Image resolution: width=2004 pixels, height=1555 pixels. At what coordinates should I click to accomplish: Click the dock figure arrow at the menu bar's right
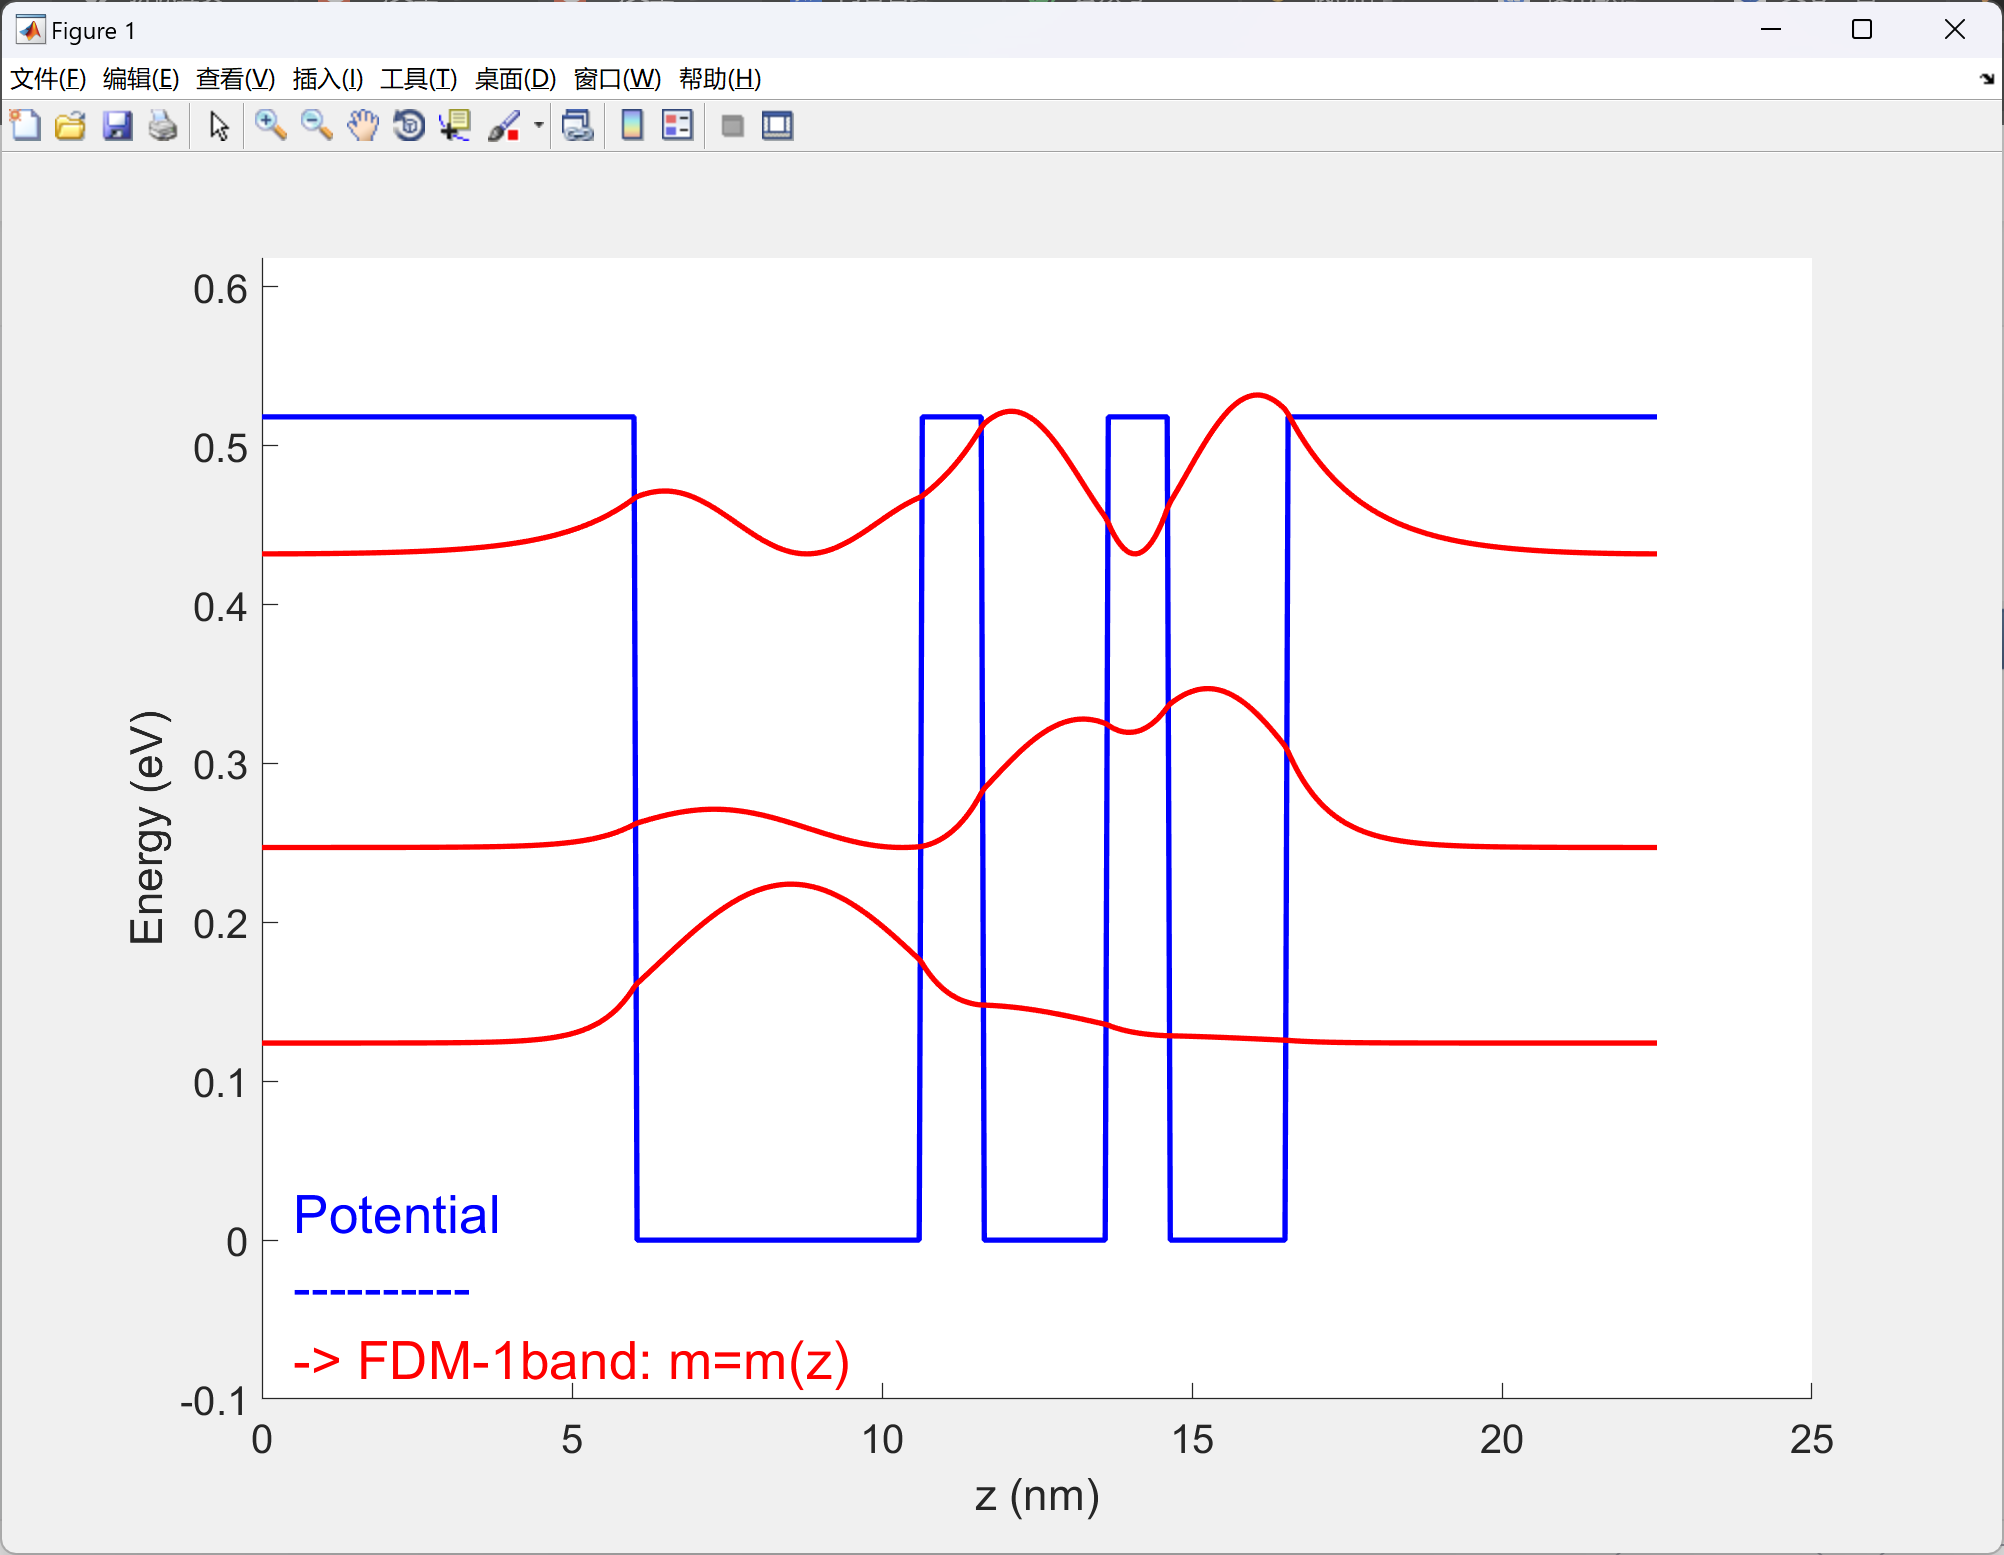[1986, 79]
